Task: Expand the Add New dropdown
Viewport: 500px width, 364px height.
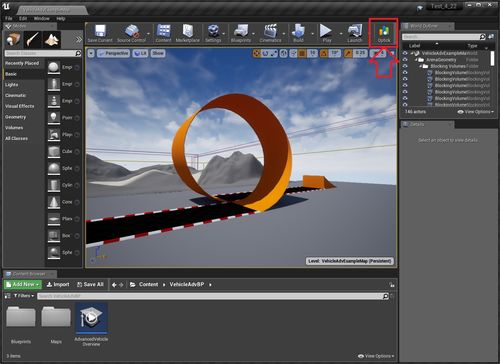Action: pos(23,284)
